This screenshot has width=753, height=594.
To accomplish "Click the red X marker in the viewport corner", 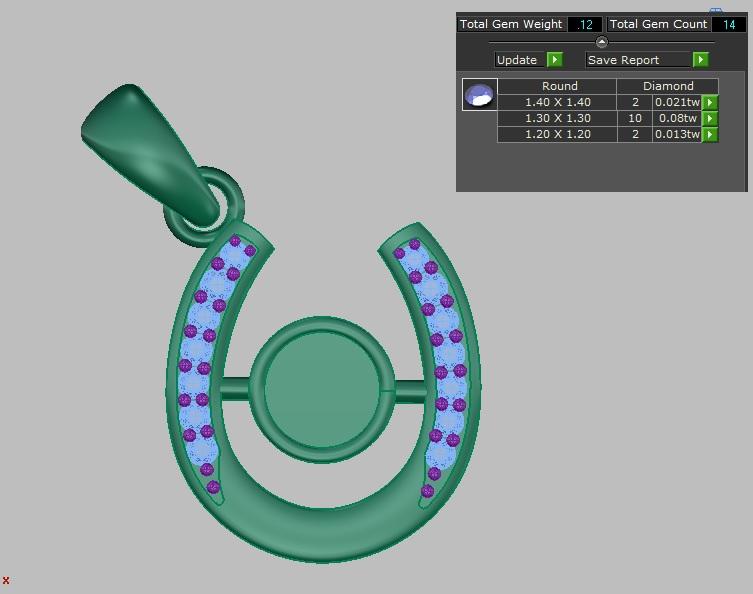I will tap(6, 581).
